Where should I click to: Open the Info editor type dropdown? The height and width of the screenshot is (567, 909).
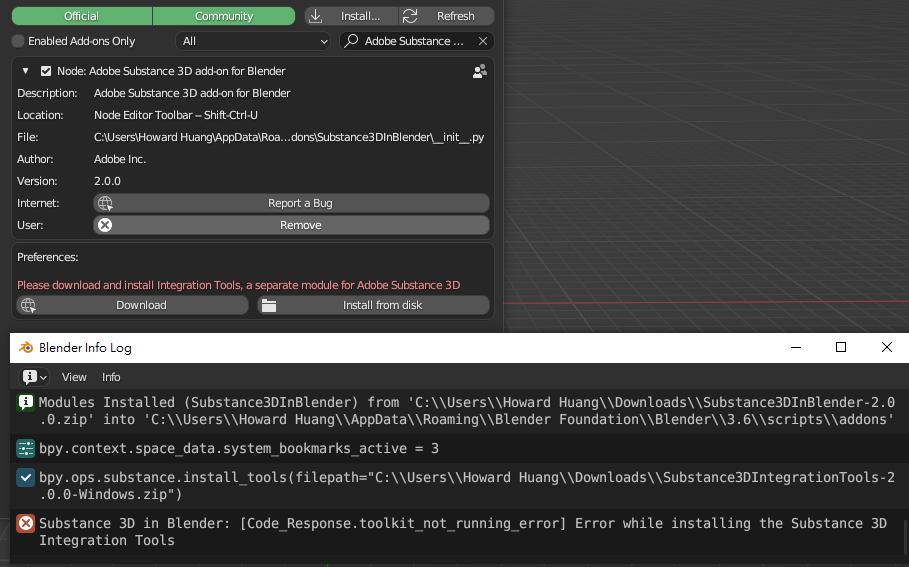[34, 377]
